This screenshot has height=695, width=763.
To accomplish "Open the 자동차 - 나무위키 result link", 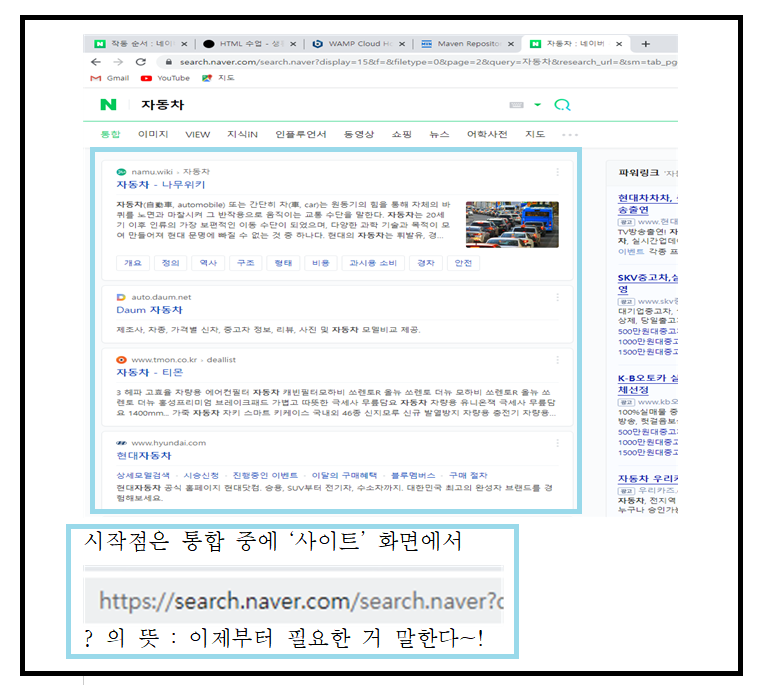I will coord(161,184).
